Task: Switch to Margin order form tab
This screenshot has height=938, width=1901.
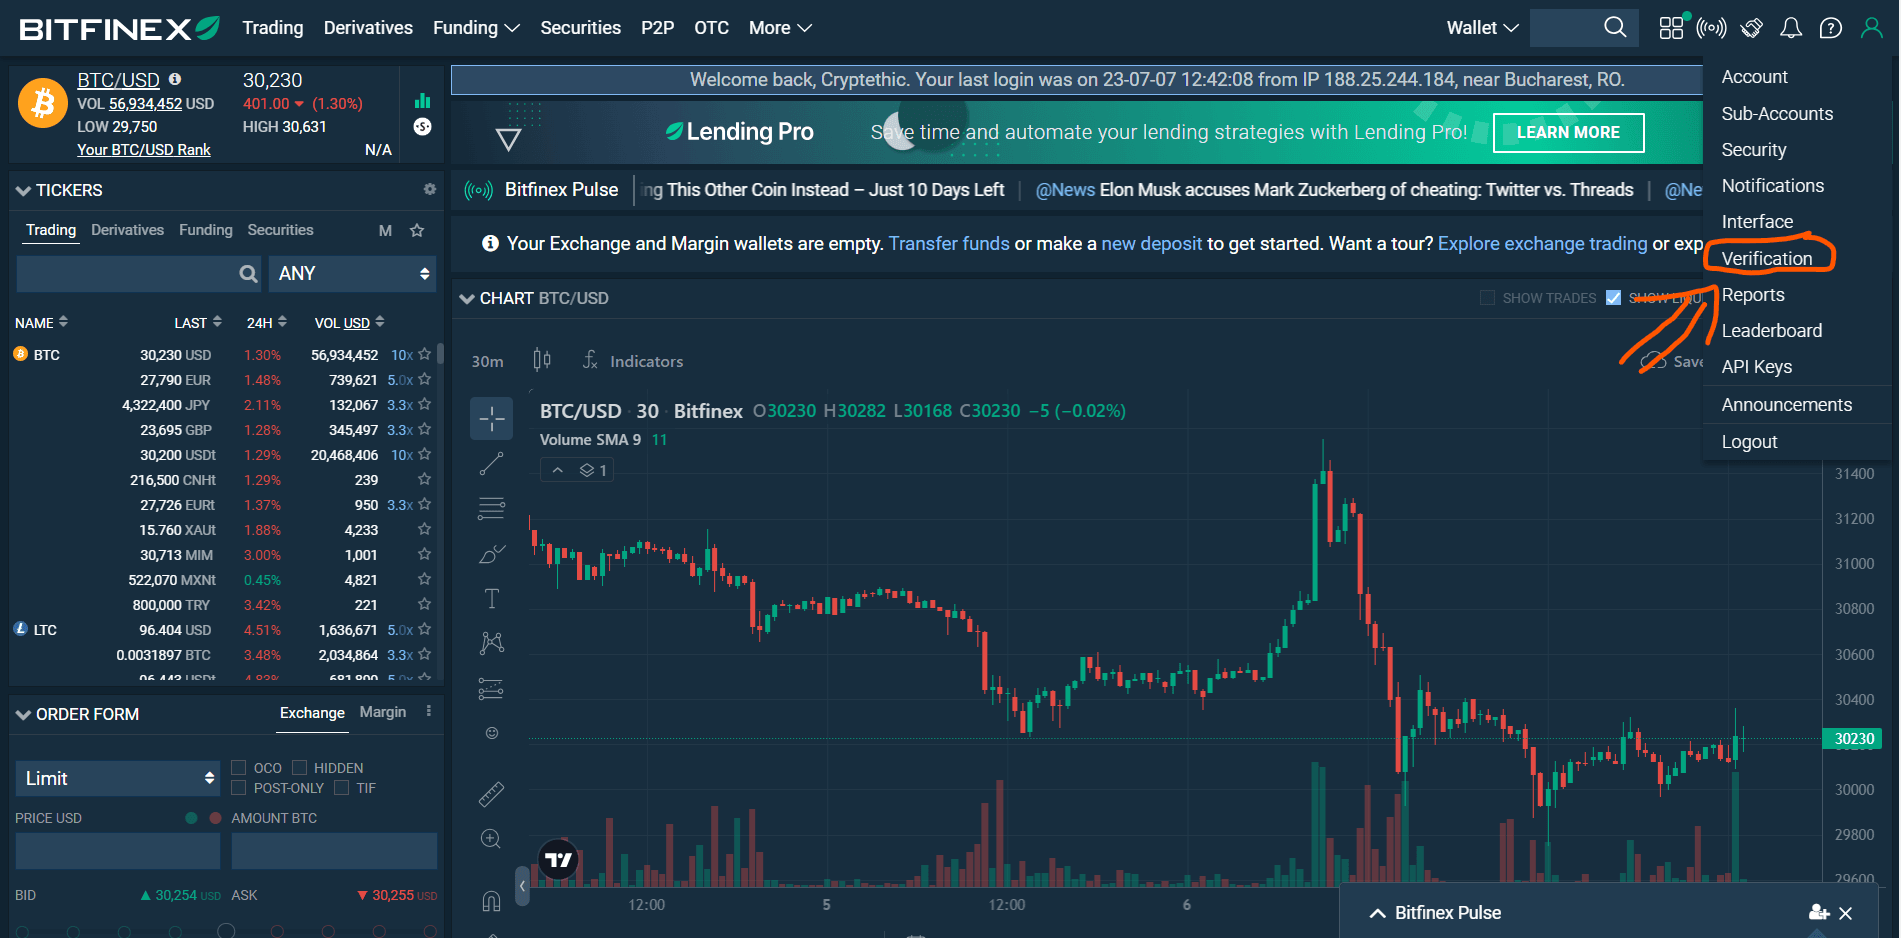Action: click(x=383, y=712)
